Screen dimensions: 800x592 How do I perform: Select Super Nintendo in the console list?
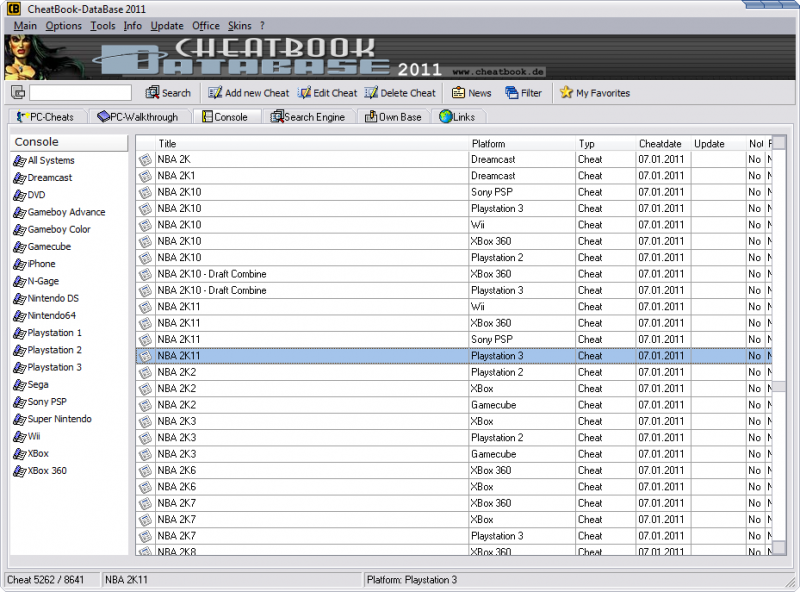(60, 419)
